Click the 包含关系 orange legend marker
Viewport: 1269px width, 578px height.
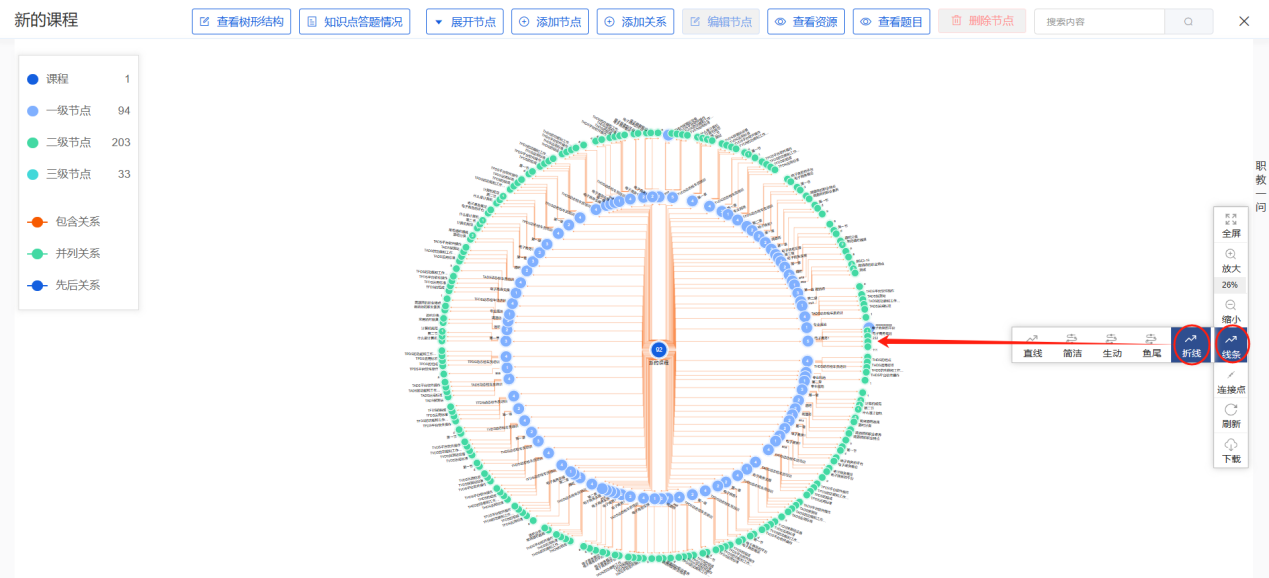tap(37, 222)
